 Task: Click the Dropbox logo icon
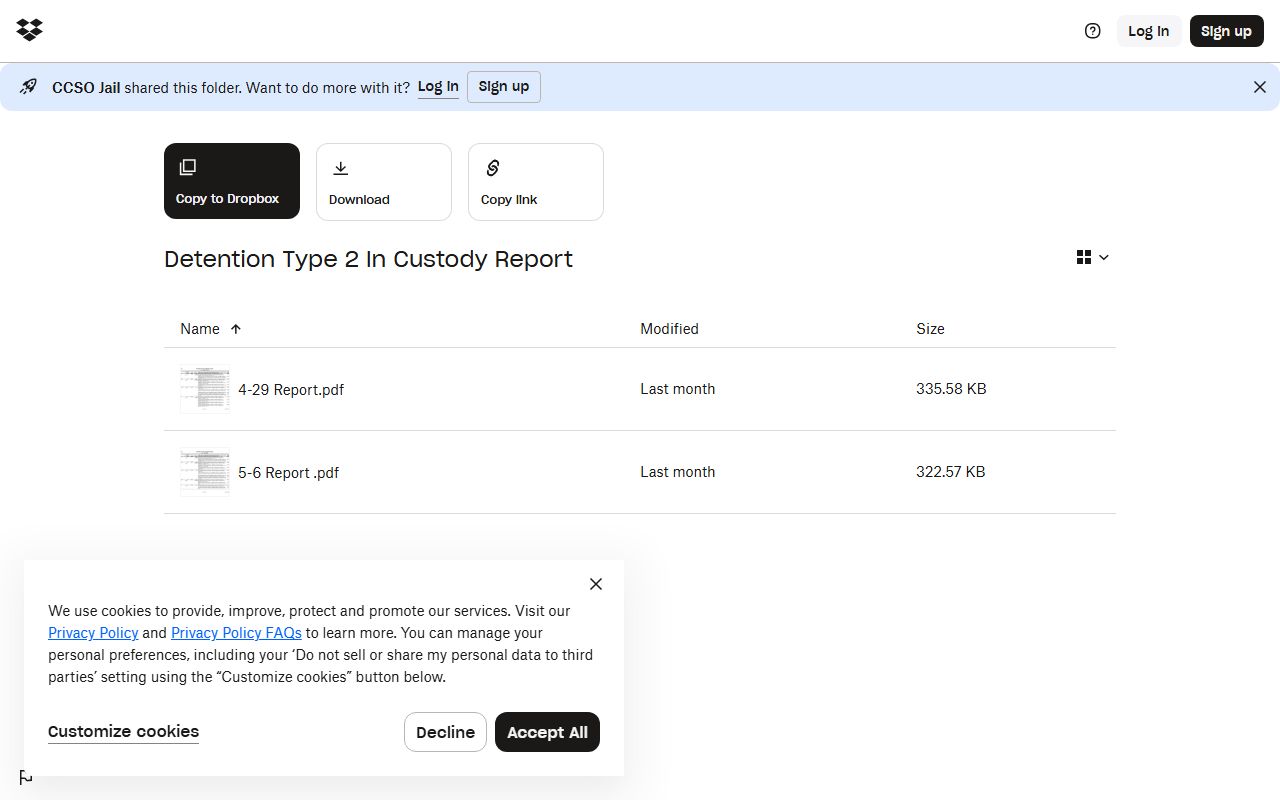[30, 30]
